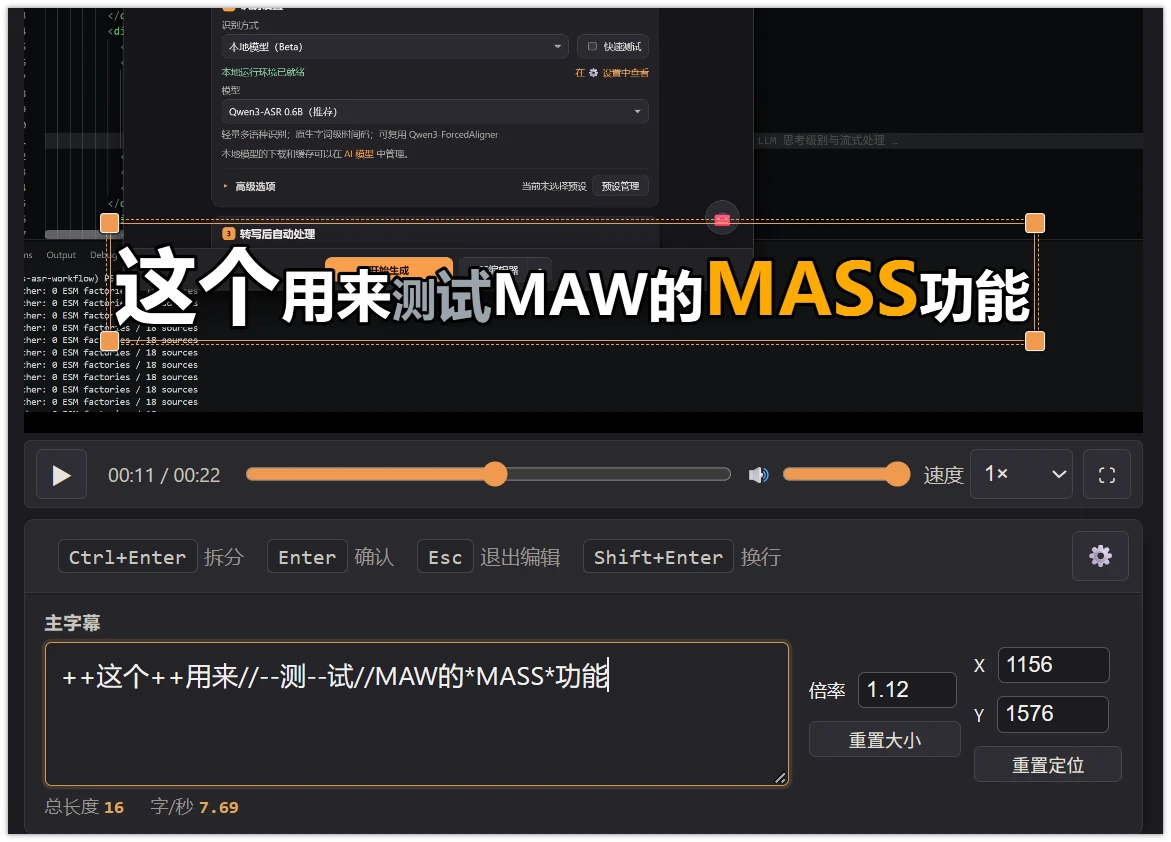This screenshot has height=842, width=1171.
Task: Open the Qwen3-ASR 0.6B model dropdown
Action: (435, 111)
